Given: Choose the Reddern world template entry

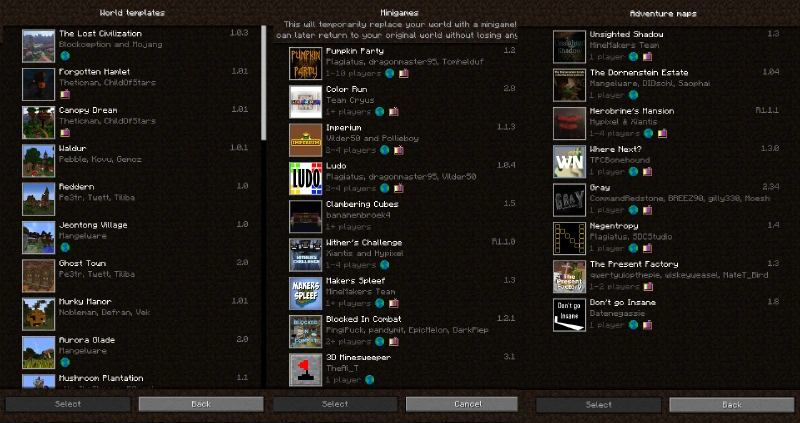Looking at the screenshot, I should click(135, 199).
